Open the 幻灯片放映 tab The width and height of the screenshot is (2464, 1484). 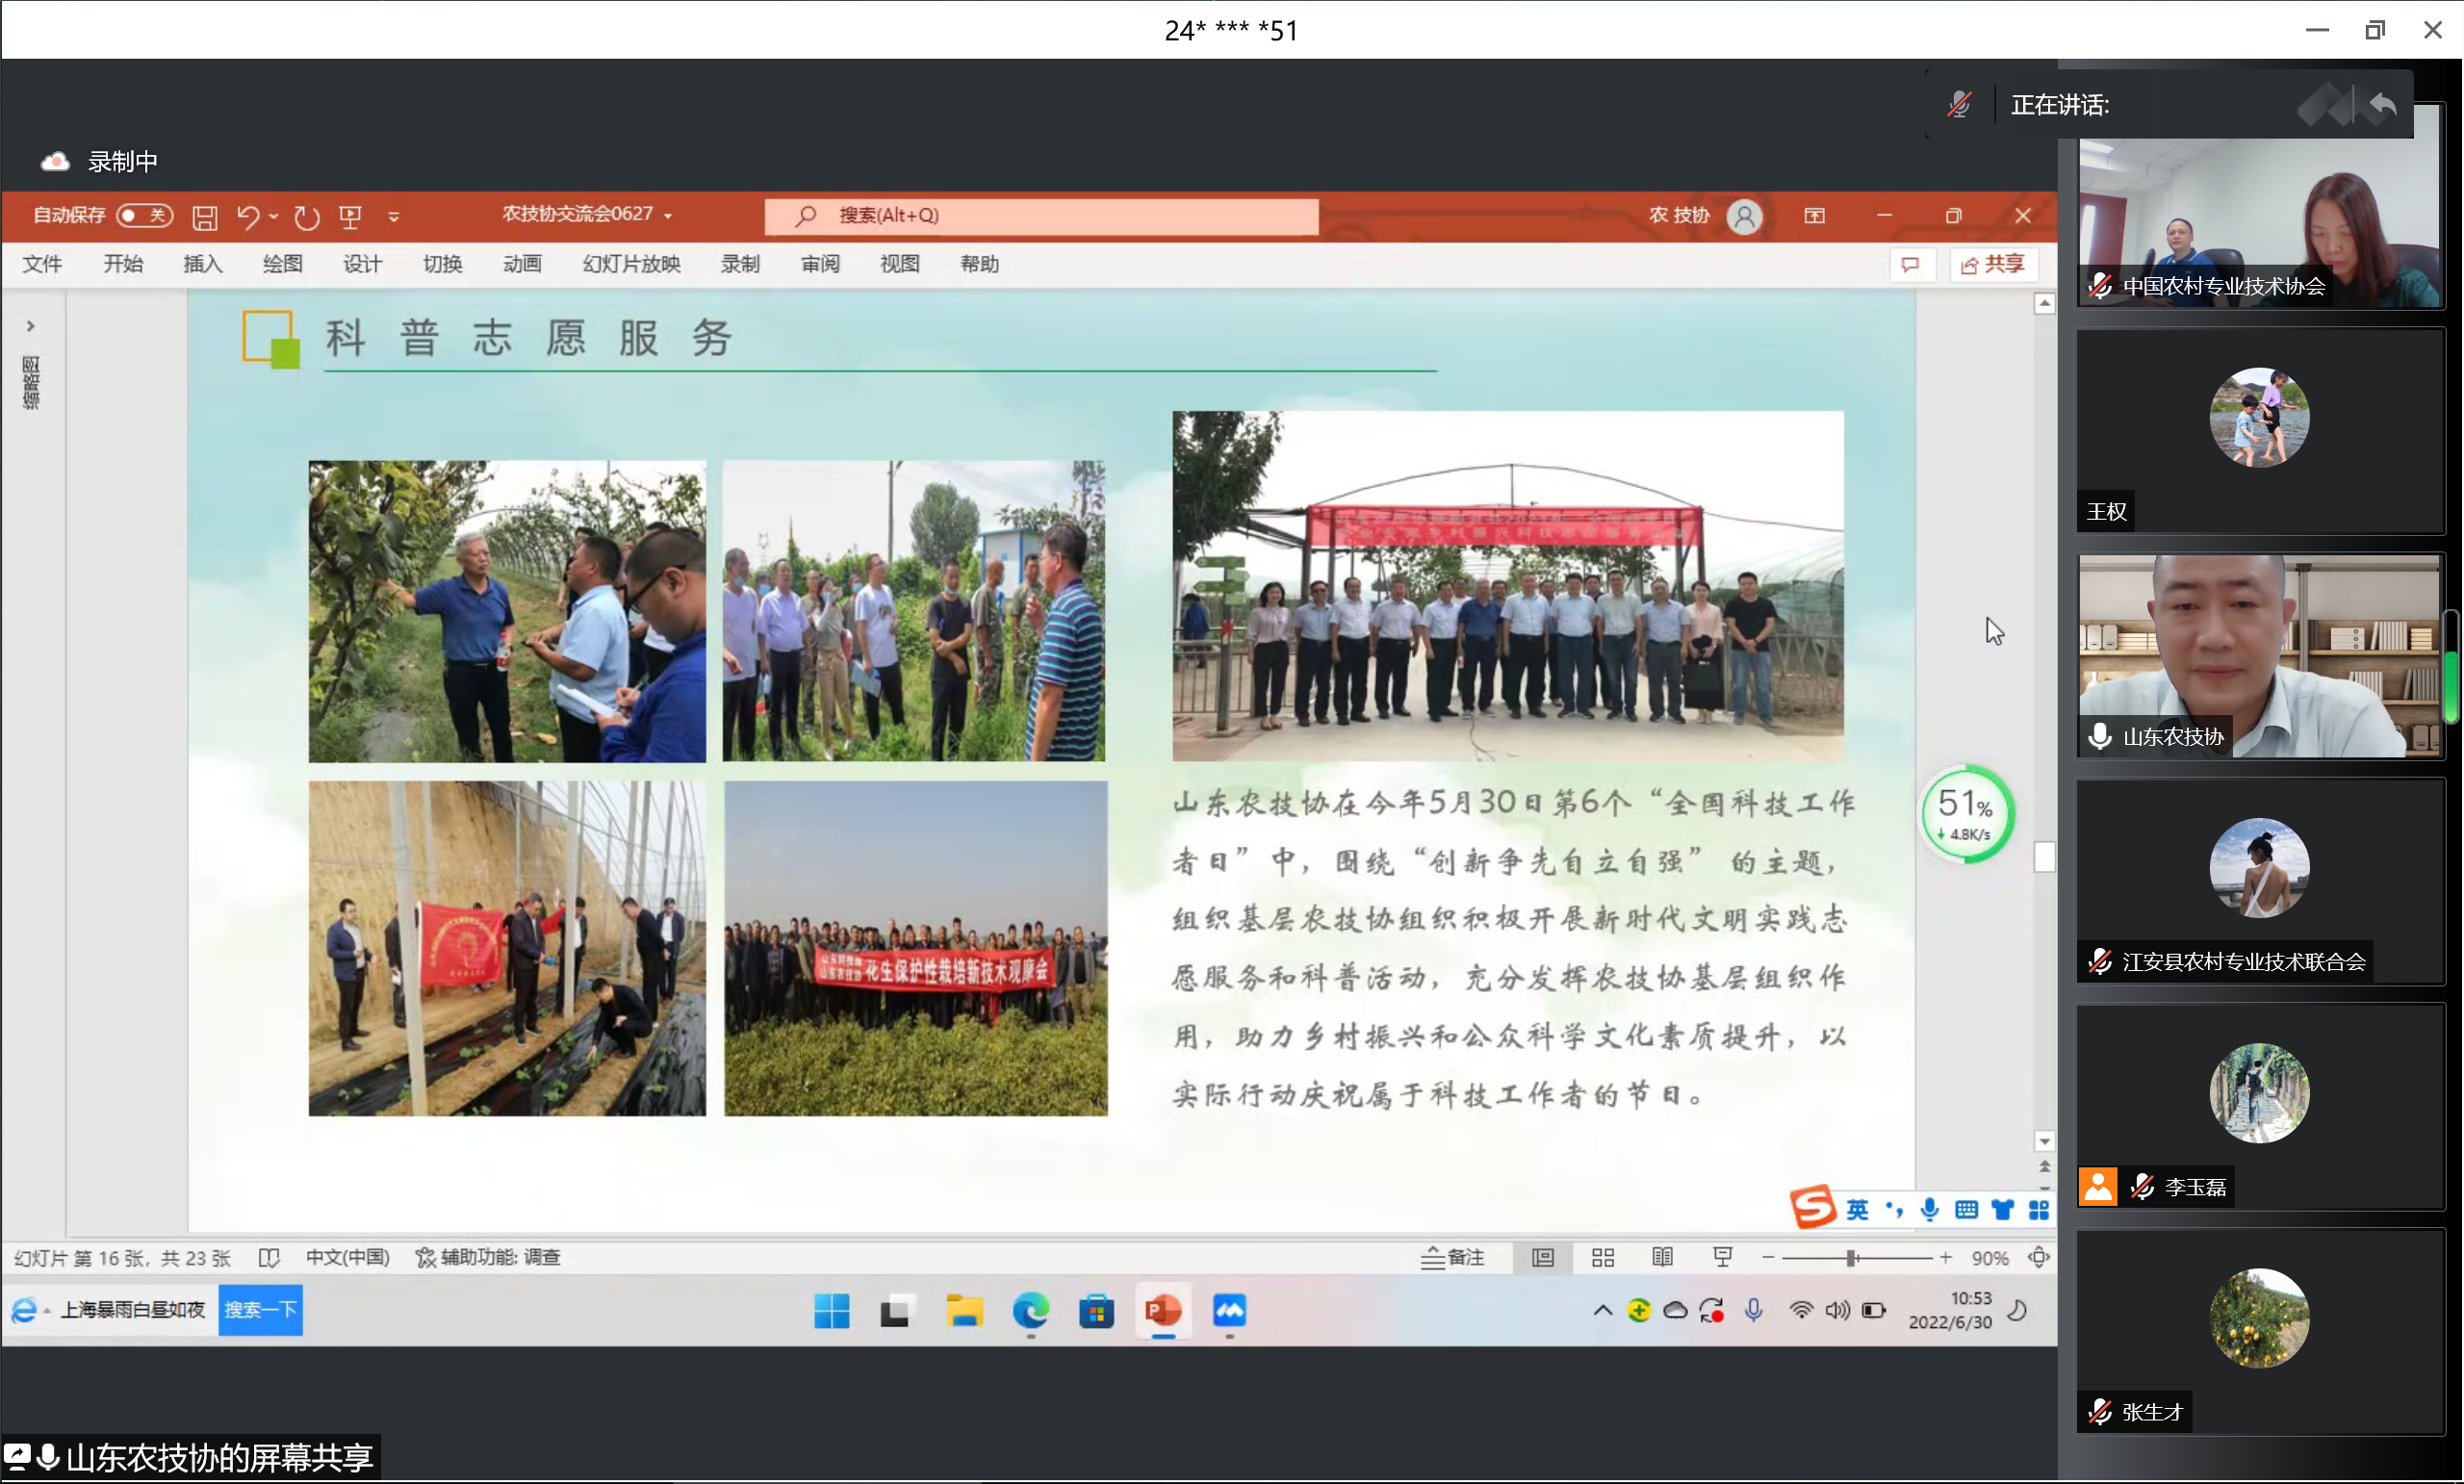(631, 264)
